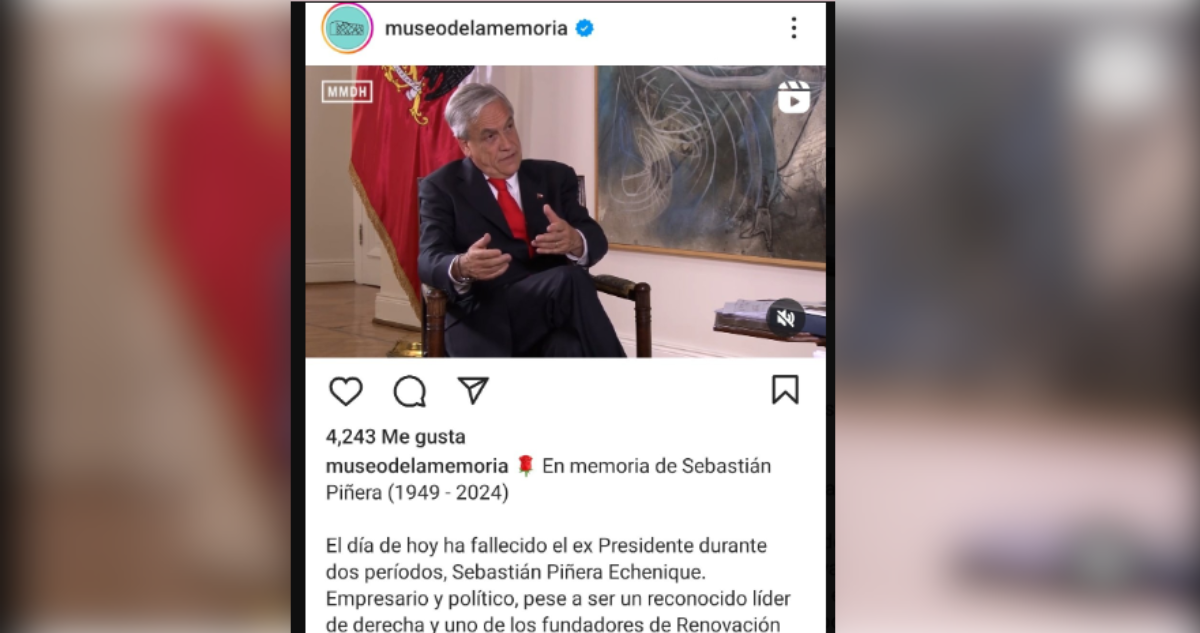The width and height of the screenshot is (1200, 633).
Task: Click the paragraph starting 'El día de hoy'
Action: pyautogui.click(x=558, y=586)
